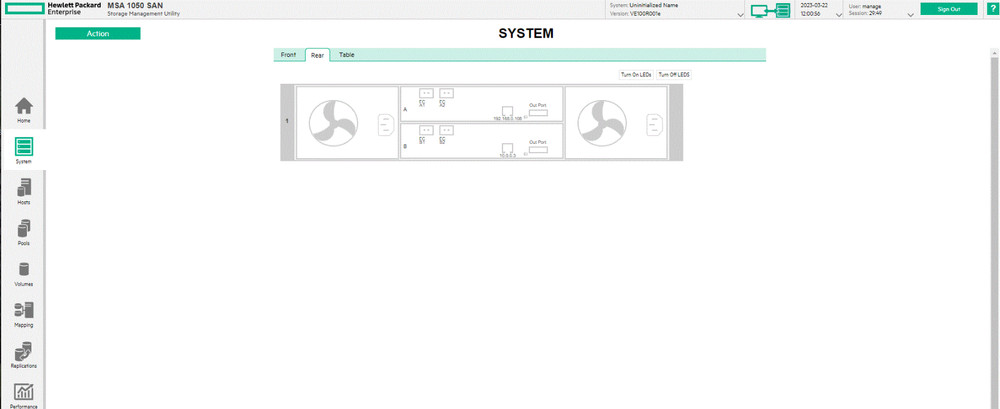
Task: Switch to the Front tab
Action: (288, 55)
